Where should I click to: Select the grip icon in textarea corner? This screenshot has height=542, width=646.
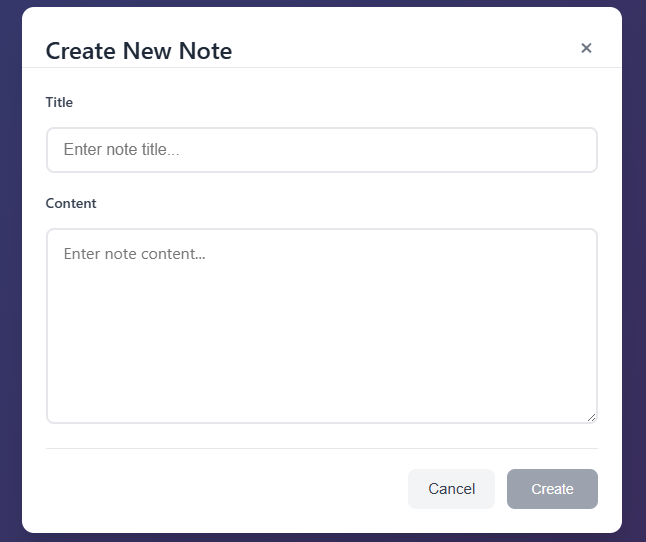point(591,417)
